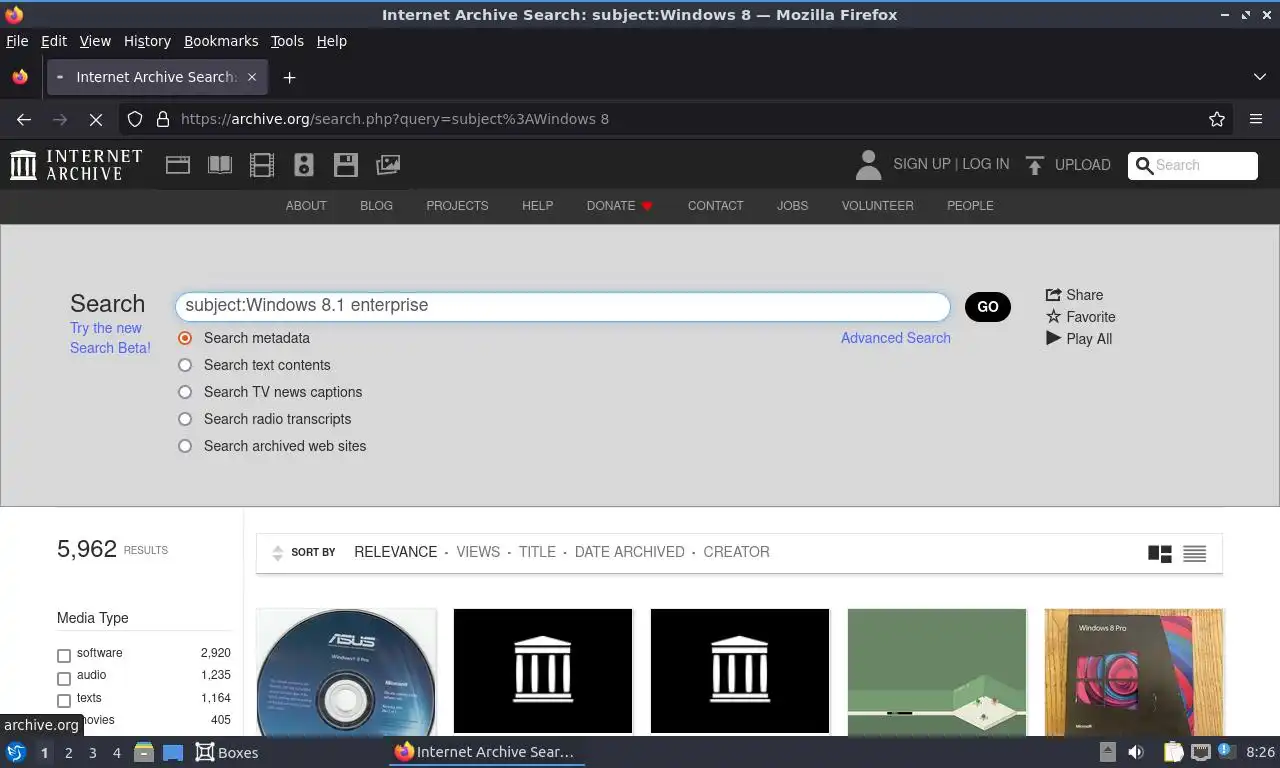Close the Internet Archive Search tab
This screenshot has width=1280, height=768.
click(x=252, y=77)
